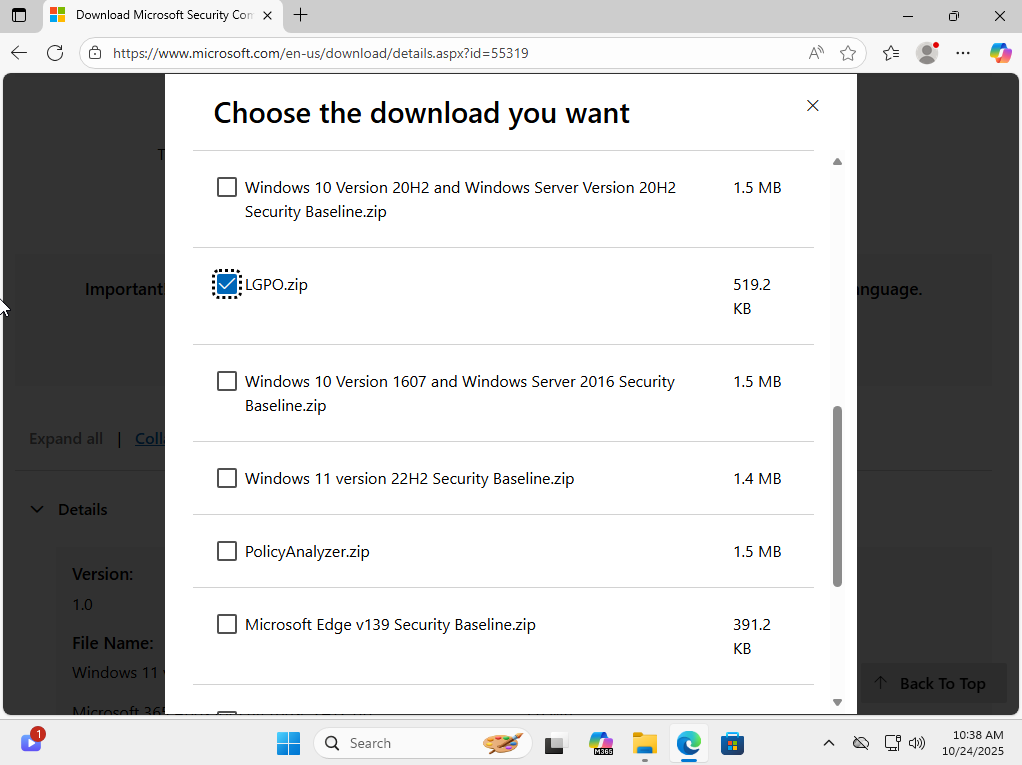This screenshot has height=765, width=1022.
Task: Open Edge settings and more menu
Action: [963, 53]
